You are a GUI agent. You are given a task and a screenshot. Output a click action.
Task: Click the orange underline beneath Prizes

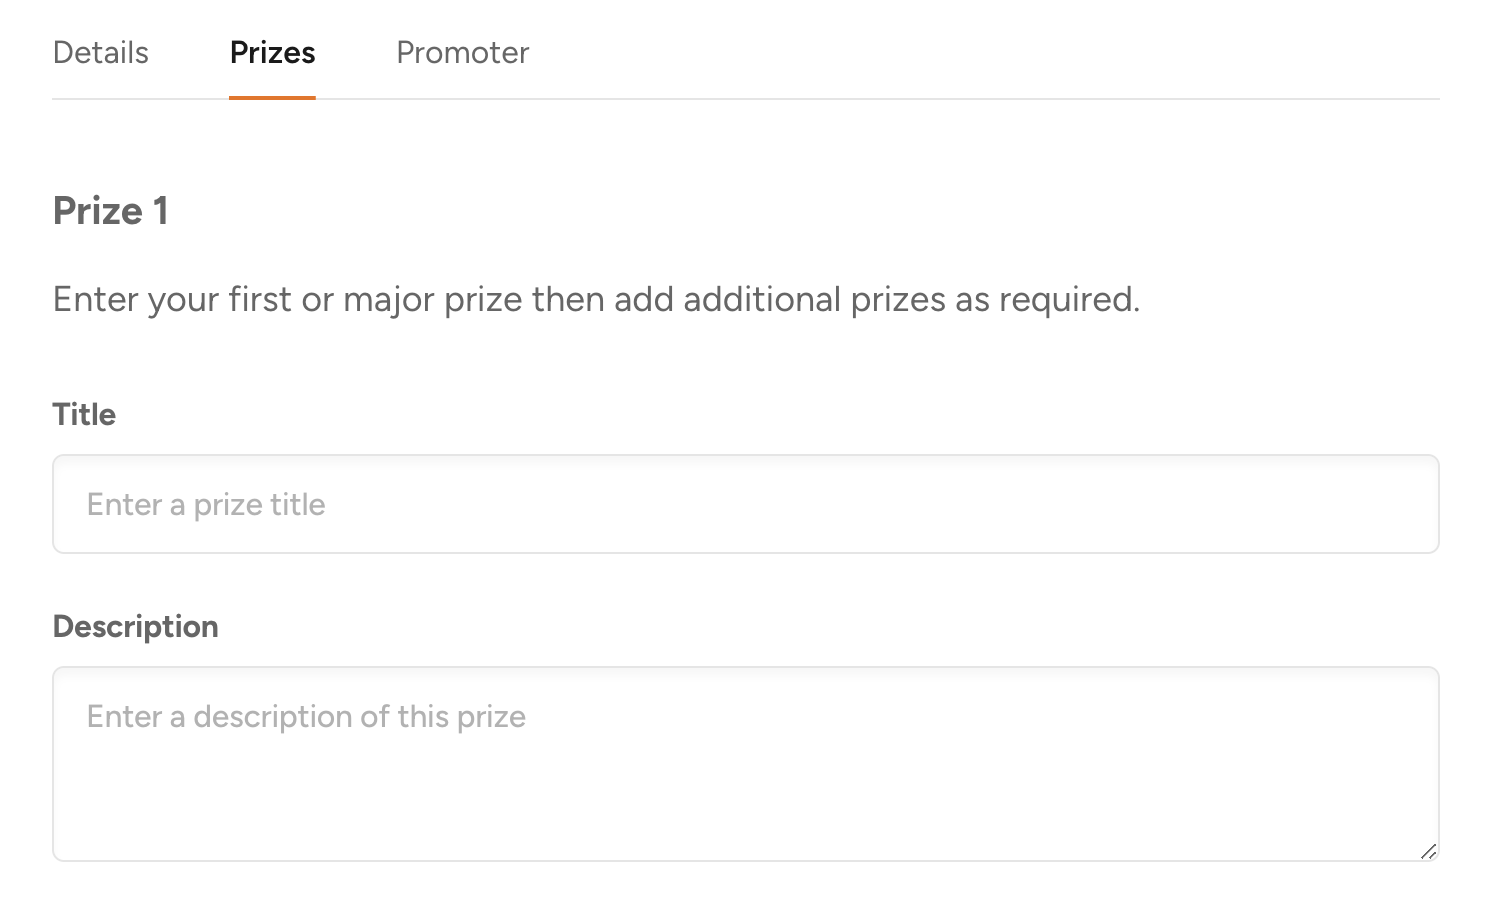[x=272, y=97]
